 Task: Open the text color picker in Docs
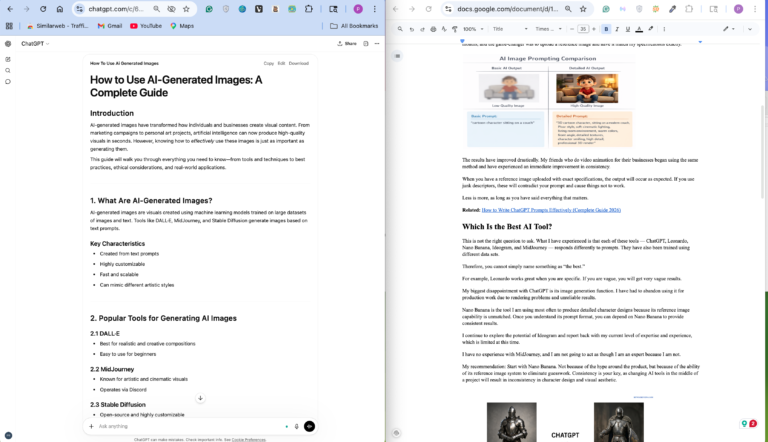[x=639, y=29]
